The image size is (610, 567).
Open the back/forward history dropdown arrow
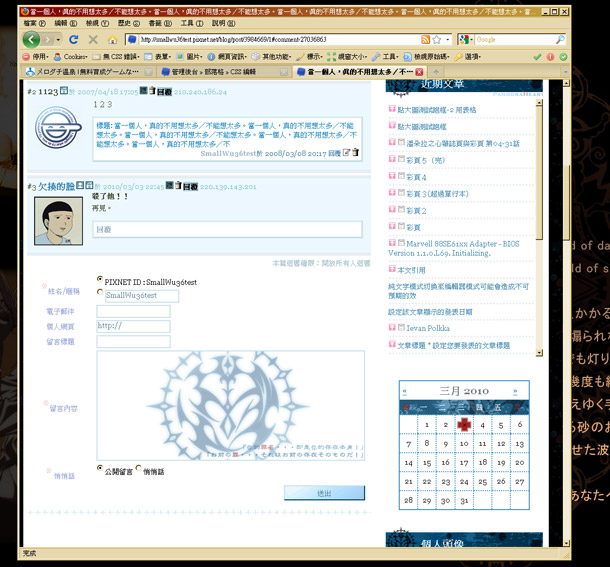[x=58, y=40]
